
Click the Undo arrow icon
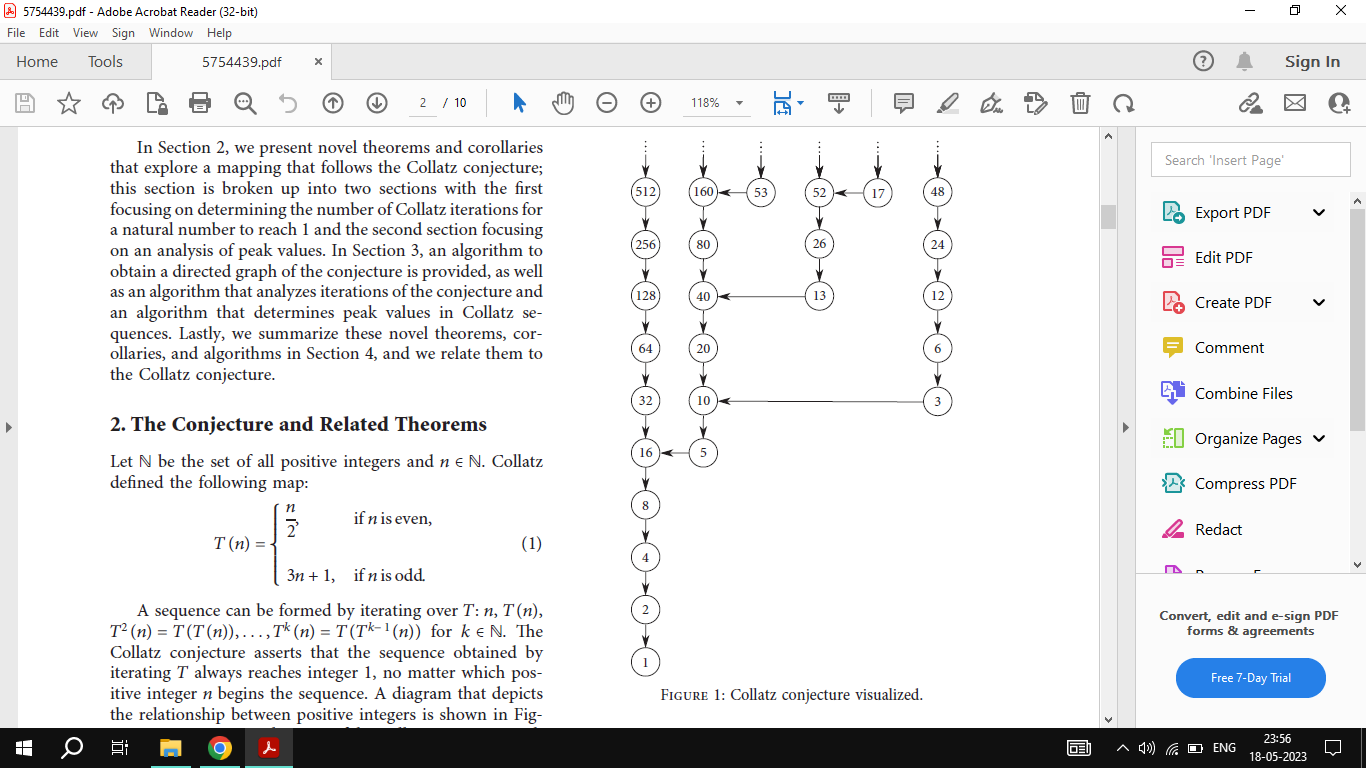pos(288,103)
